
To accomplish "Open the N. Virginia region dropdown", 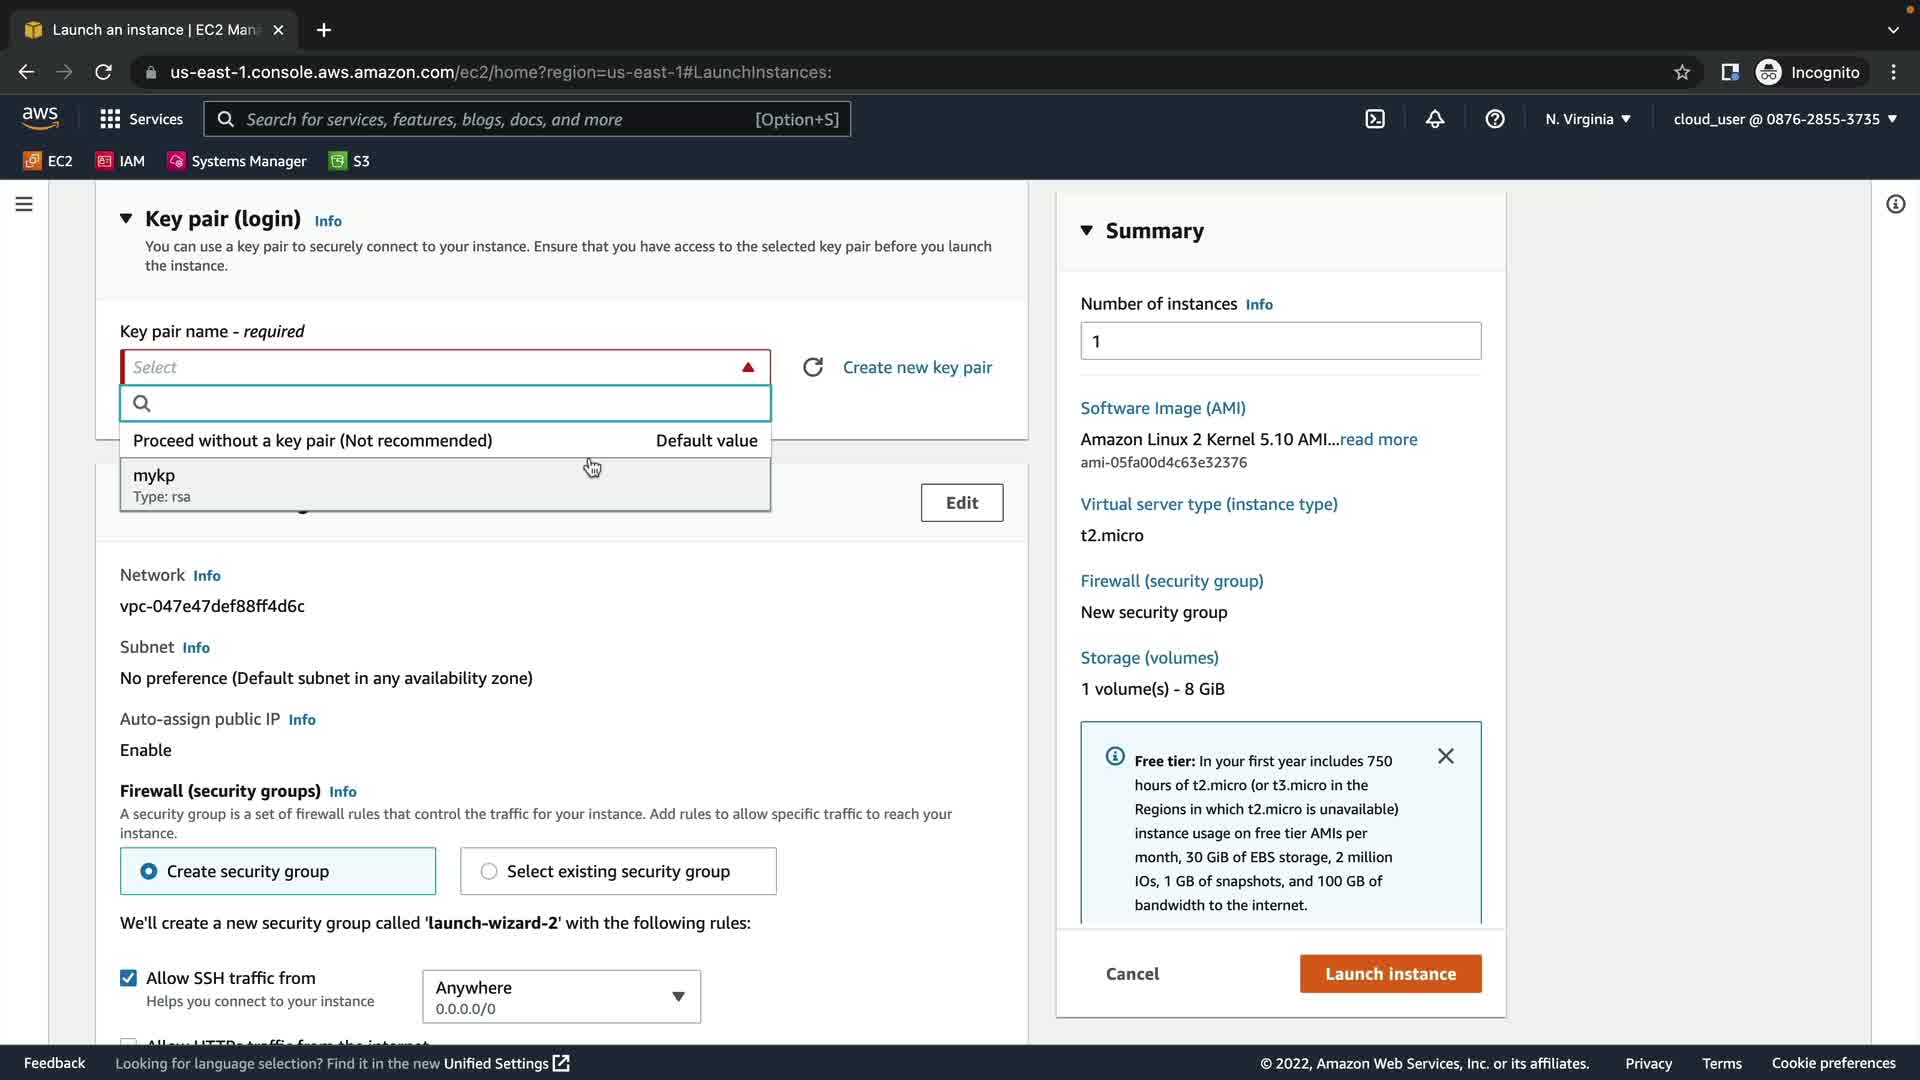I will click(x=1587, y=119).
